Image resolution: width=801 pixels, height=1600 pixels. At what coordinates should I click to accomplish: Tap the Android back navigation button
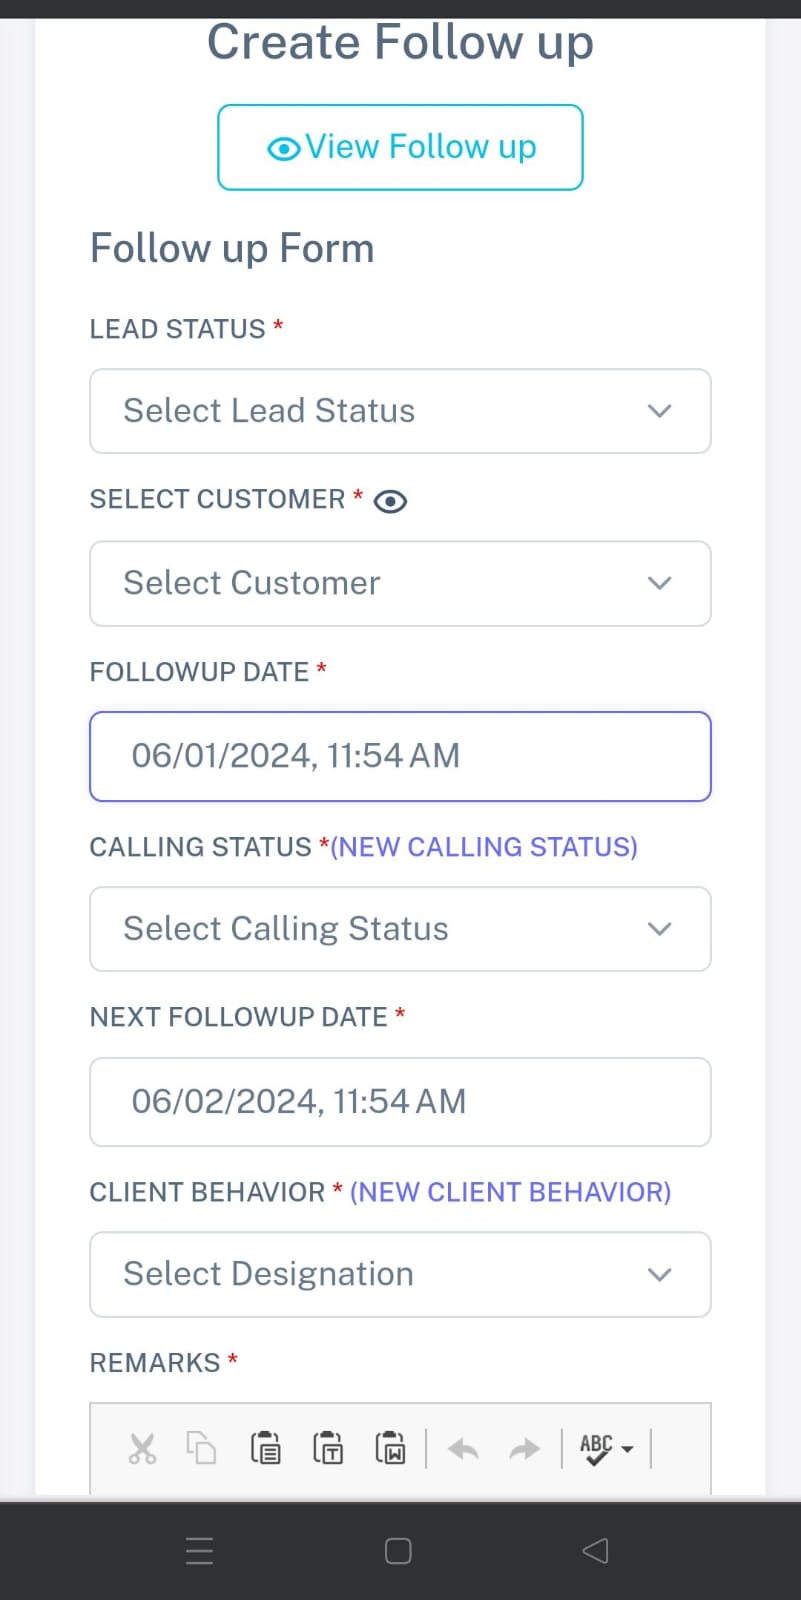pyautogui.click(x=595, y=1551)
